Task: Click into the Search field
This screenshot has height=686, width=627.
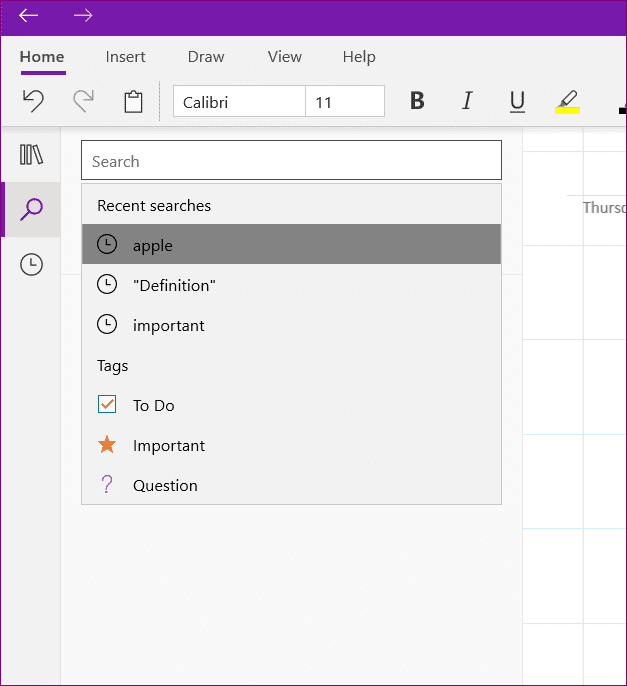Action: click(x=291, y=160)
